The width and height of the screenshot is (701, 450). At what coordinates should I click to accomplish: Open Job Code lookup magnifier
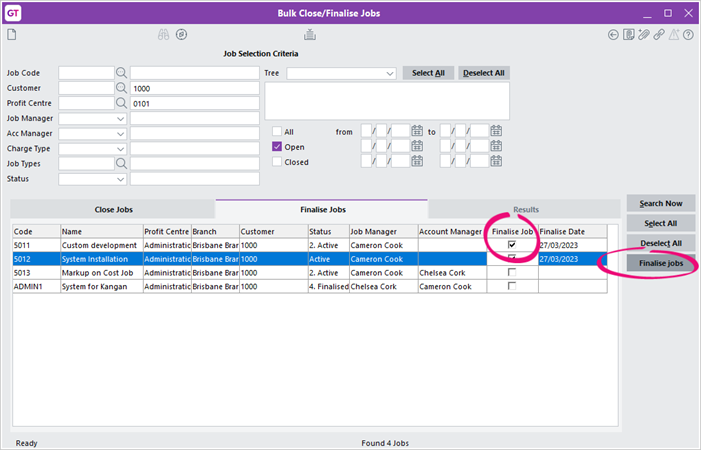click(122, 73)
